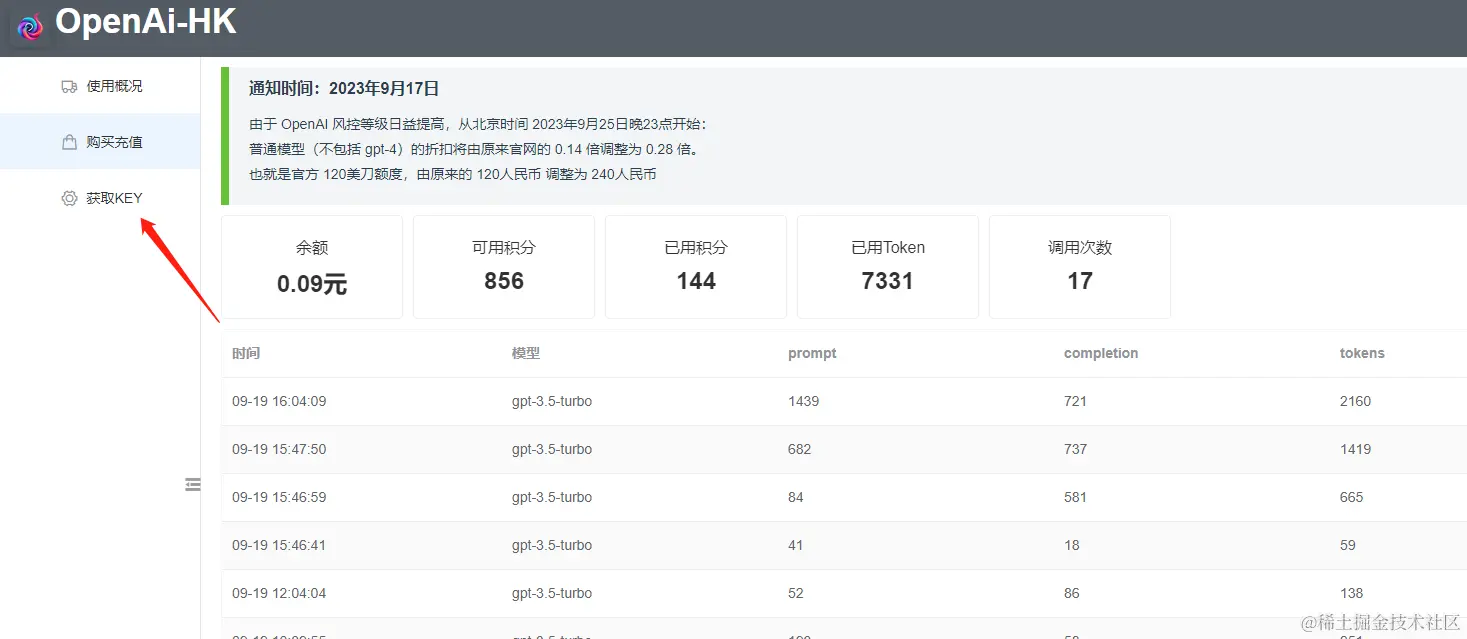Click the completion value 581
This screenshot has height=639, width=1467.
(x=1075, y=497)
